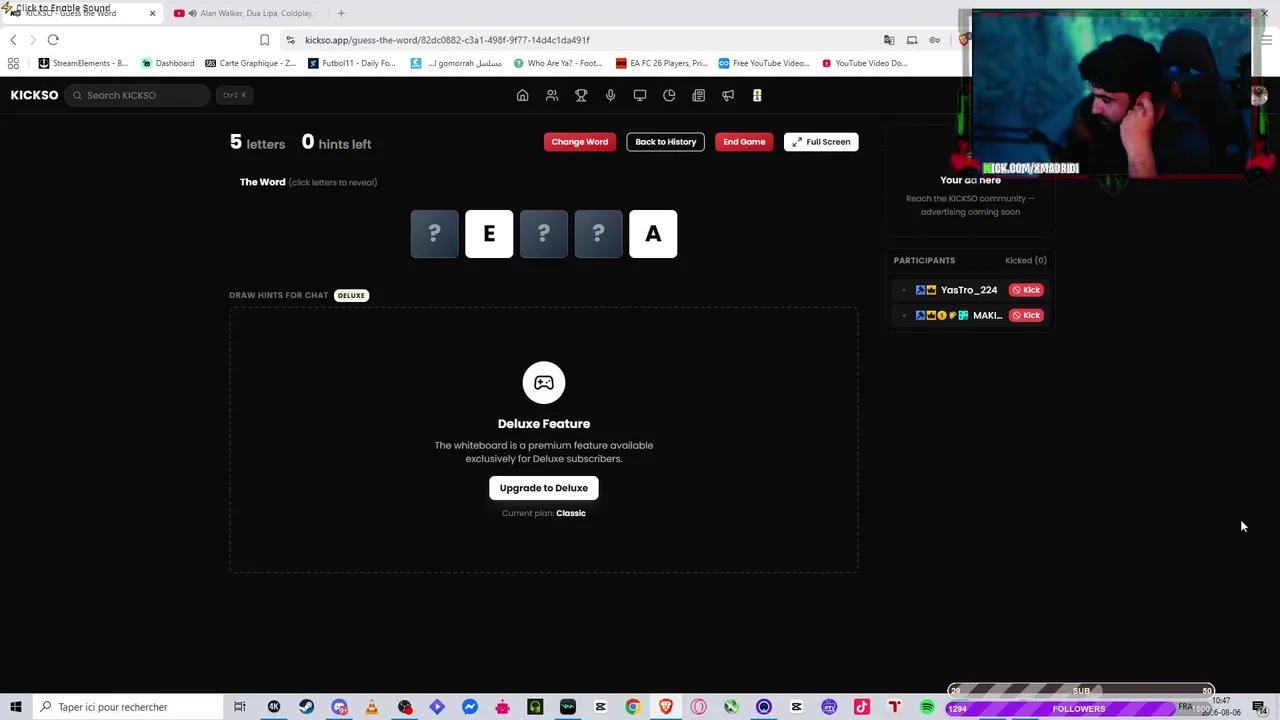
Task: Click the KICKSO logo
Action: point(34,95)
